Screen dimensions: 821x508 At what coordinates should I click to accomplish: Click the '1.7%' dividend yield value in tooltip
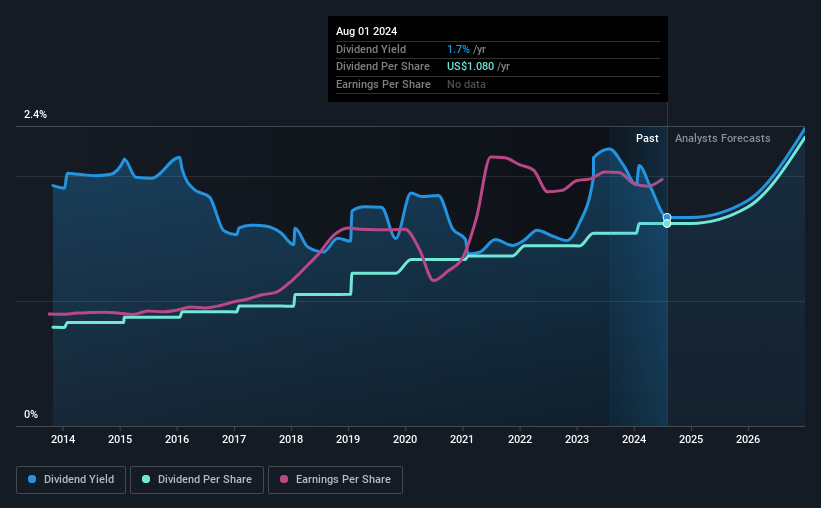pos(458,49)
